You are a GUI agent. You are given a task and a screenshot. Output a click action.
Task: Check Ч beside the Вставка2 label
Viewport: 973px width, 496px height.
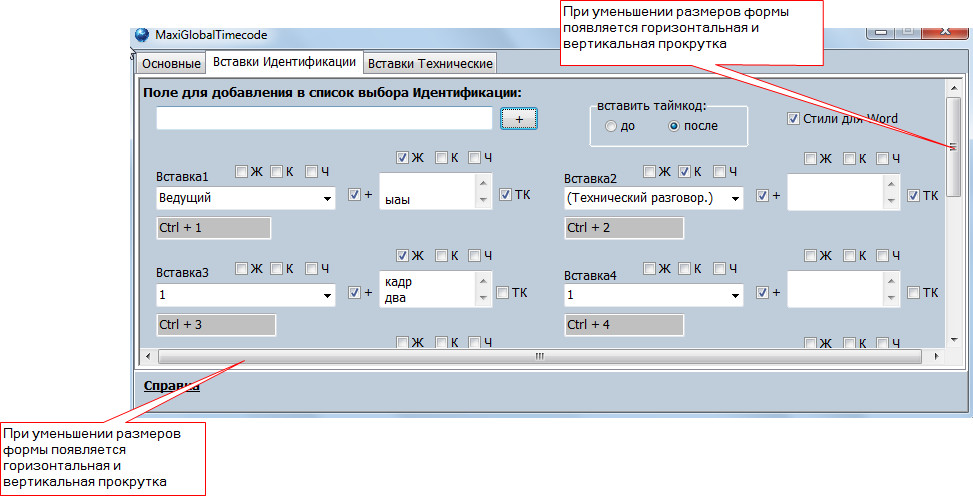click(720, 171)
